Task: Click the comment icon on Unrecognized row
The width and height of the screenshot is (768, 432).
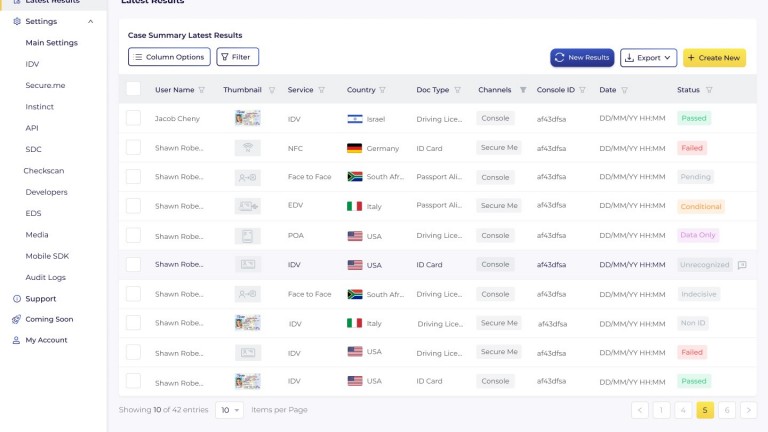Action: 742,265
